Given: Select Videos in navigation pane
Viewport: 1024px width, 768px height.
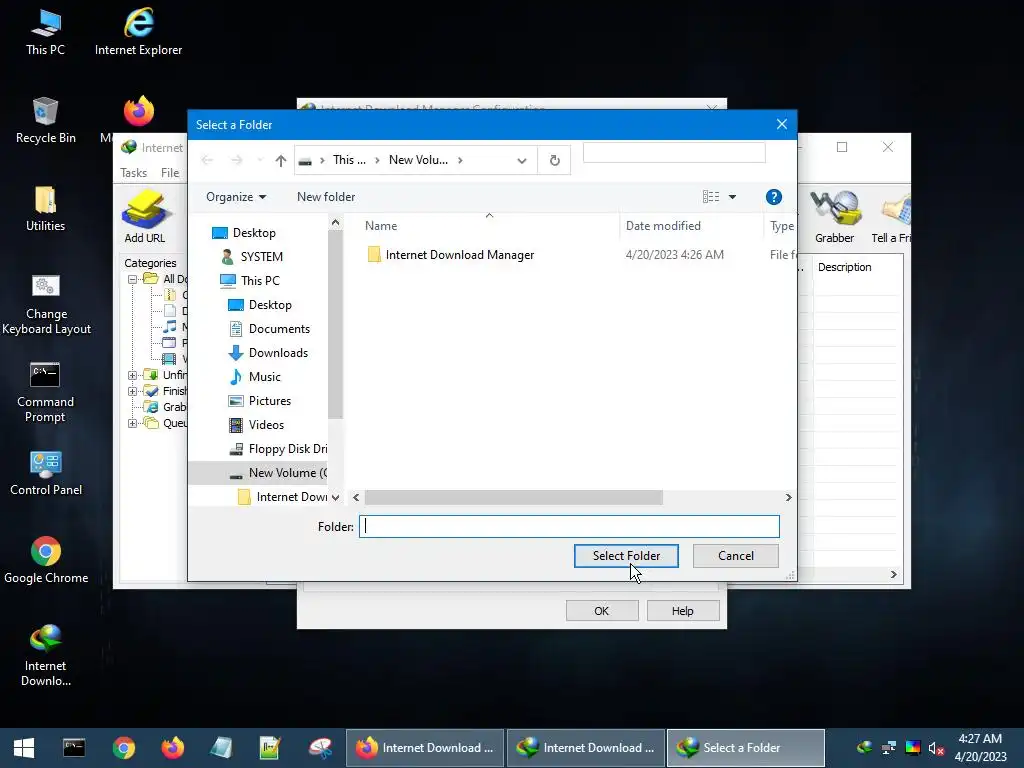Looking at the screenshot, I should (x=256, y=425).
